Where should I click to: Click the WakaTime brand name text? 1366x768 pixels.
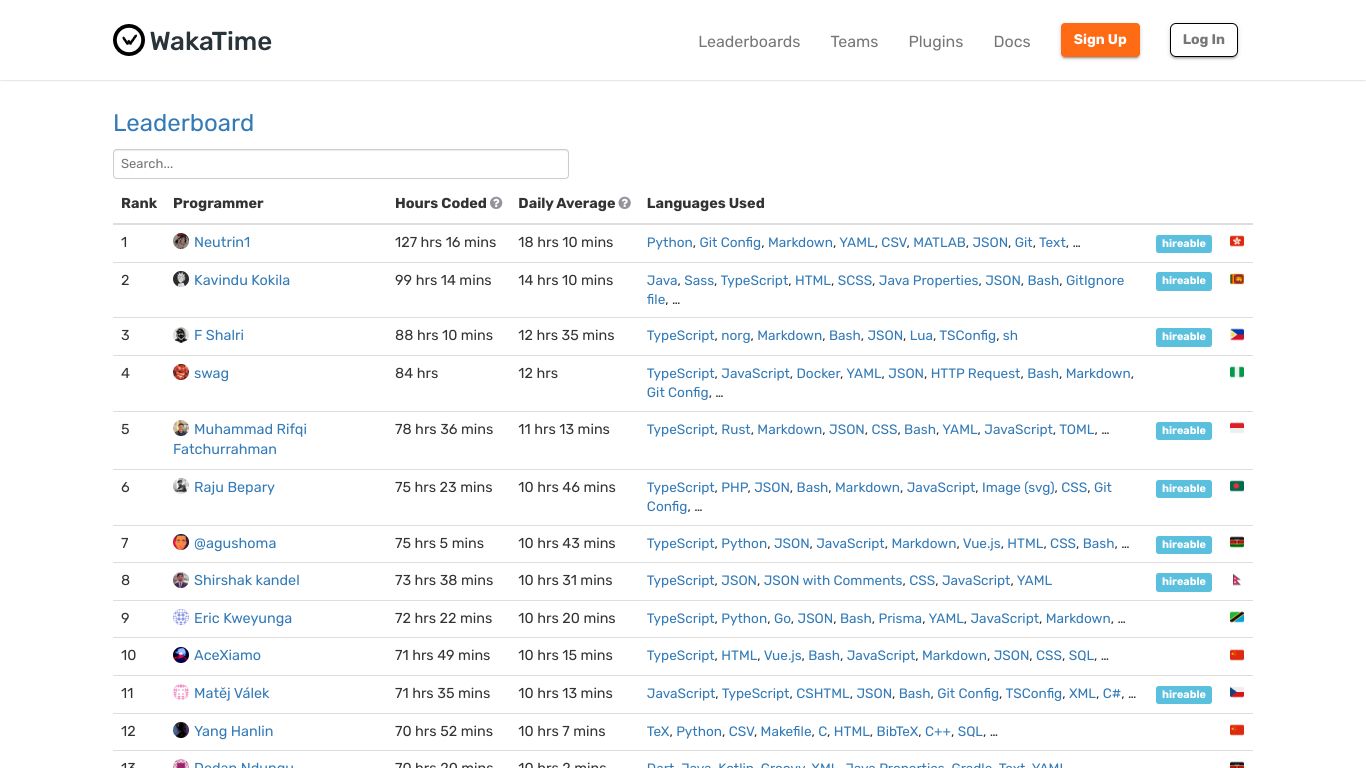(211, 41)
